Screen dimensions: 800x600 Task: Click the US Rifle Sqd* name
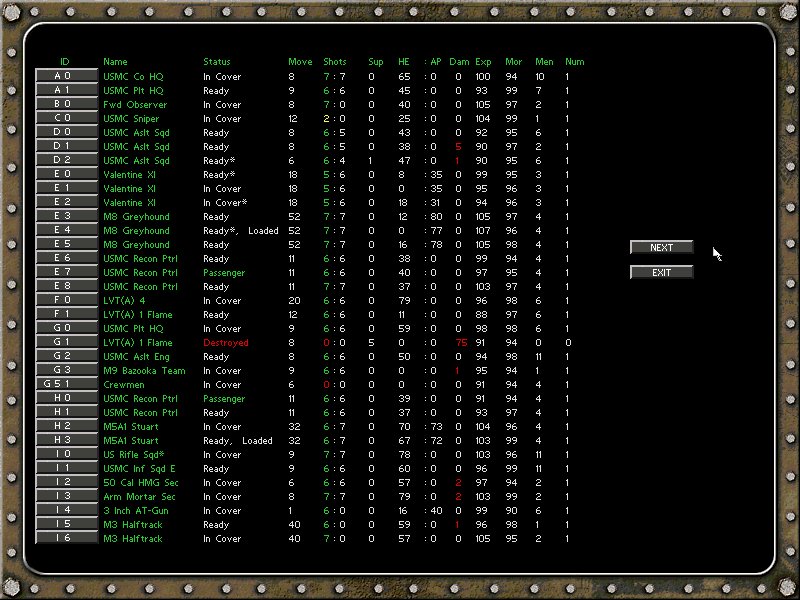tap(134, 455)
